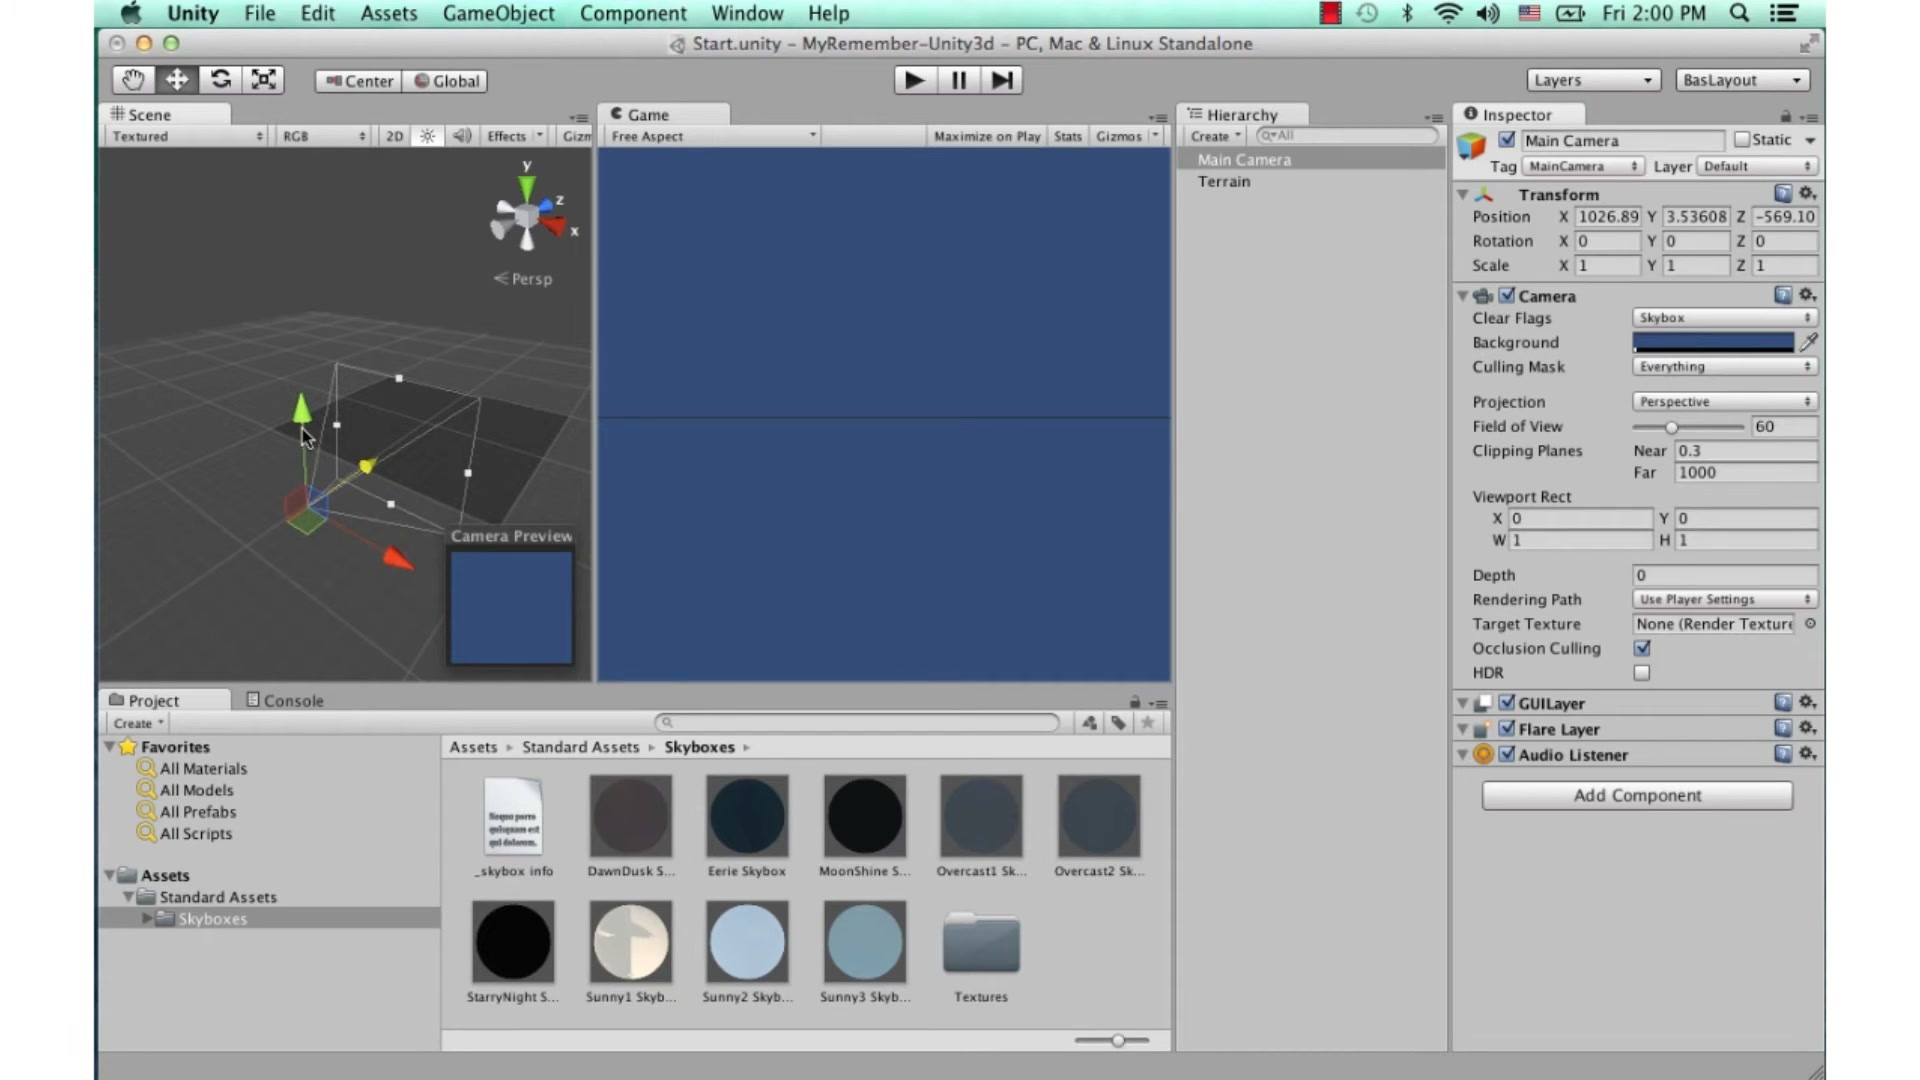Lock the Project panel
Screen dimensions: 1920x1080
coord(1135,702)
